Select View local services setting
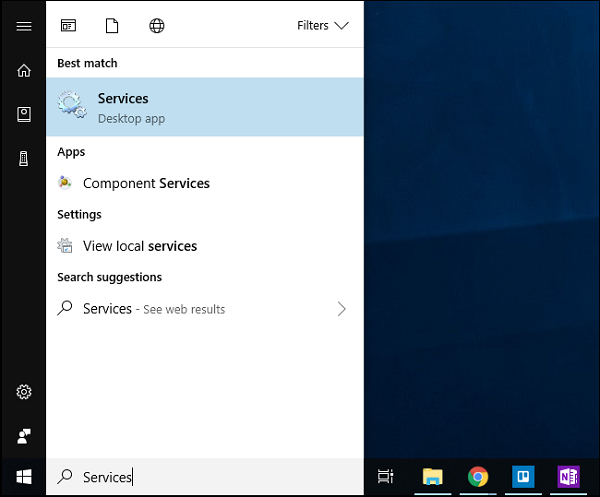The width and height of the screenshot is (600, 497). click(x=140, y=246)
